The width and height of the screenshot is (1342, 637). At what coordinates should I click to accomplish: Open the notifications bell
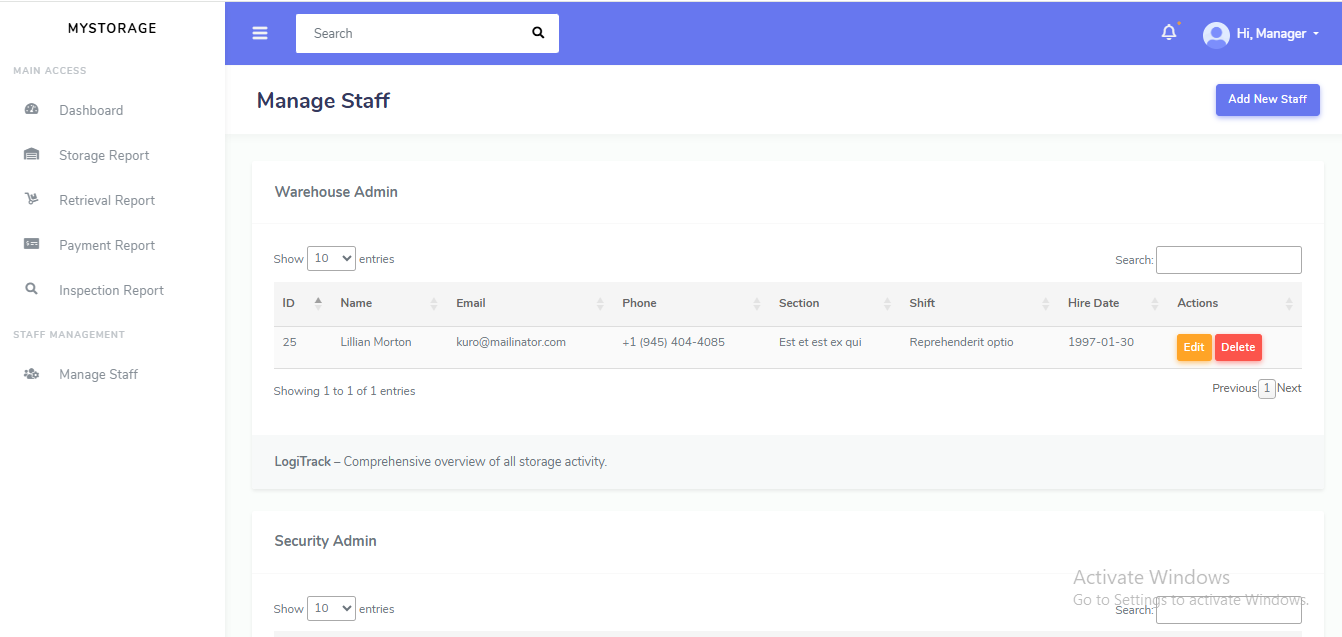coord(1168,33)
